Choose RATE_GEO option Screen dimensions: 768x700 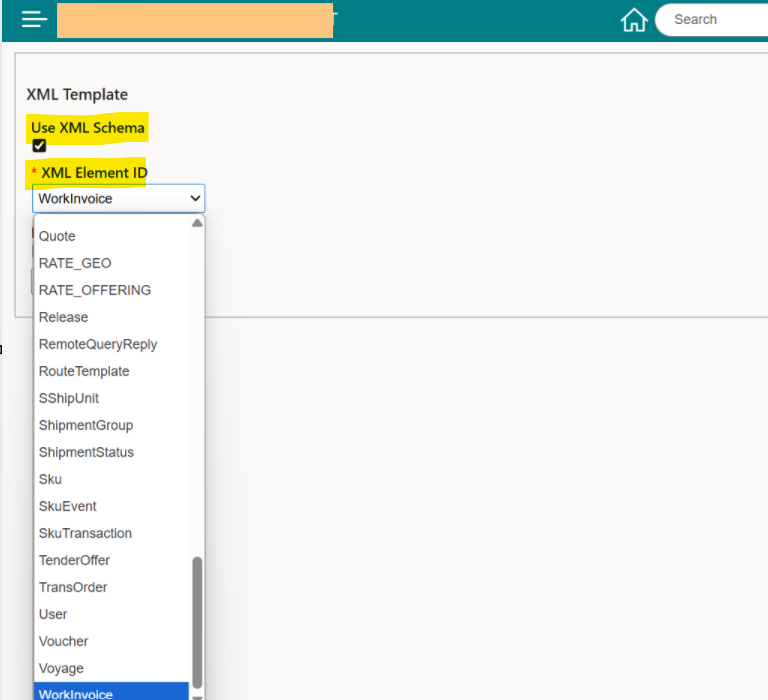click(x=111, y=263)
